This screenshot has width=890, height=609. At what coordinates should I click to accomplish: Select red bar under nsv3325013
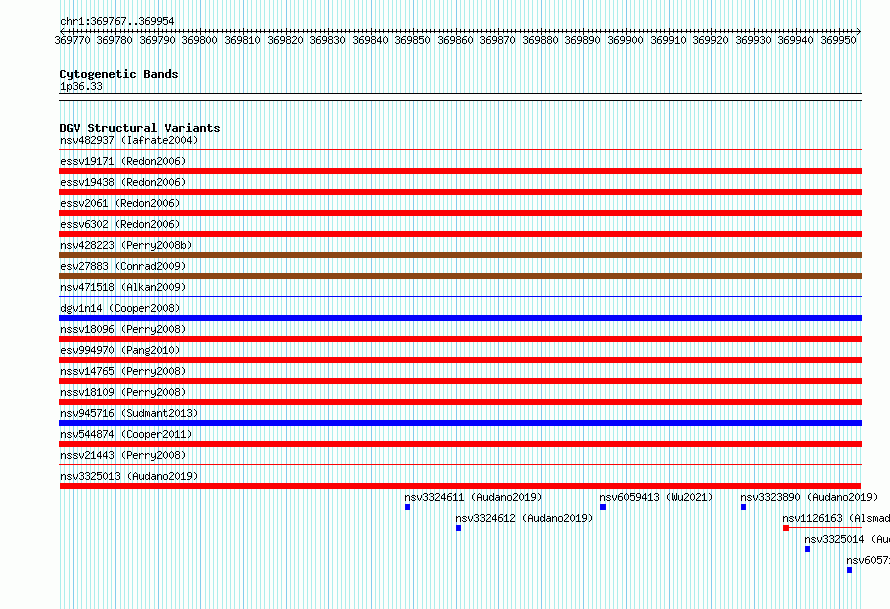pyautogui.click(x=460, y=486)
